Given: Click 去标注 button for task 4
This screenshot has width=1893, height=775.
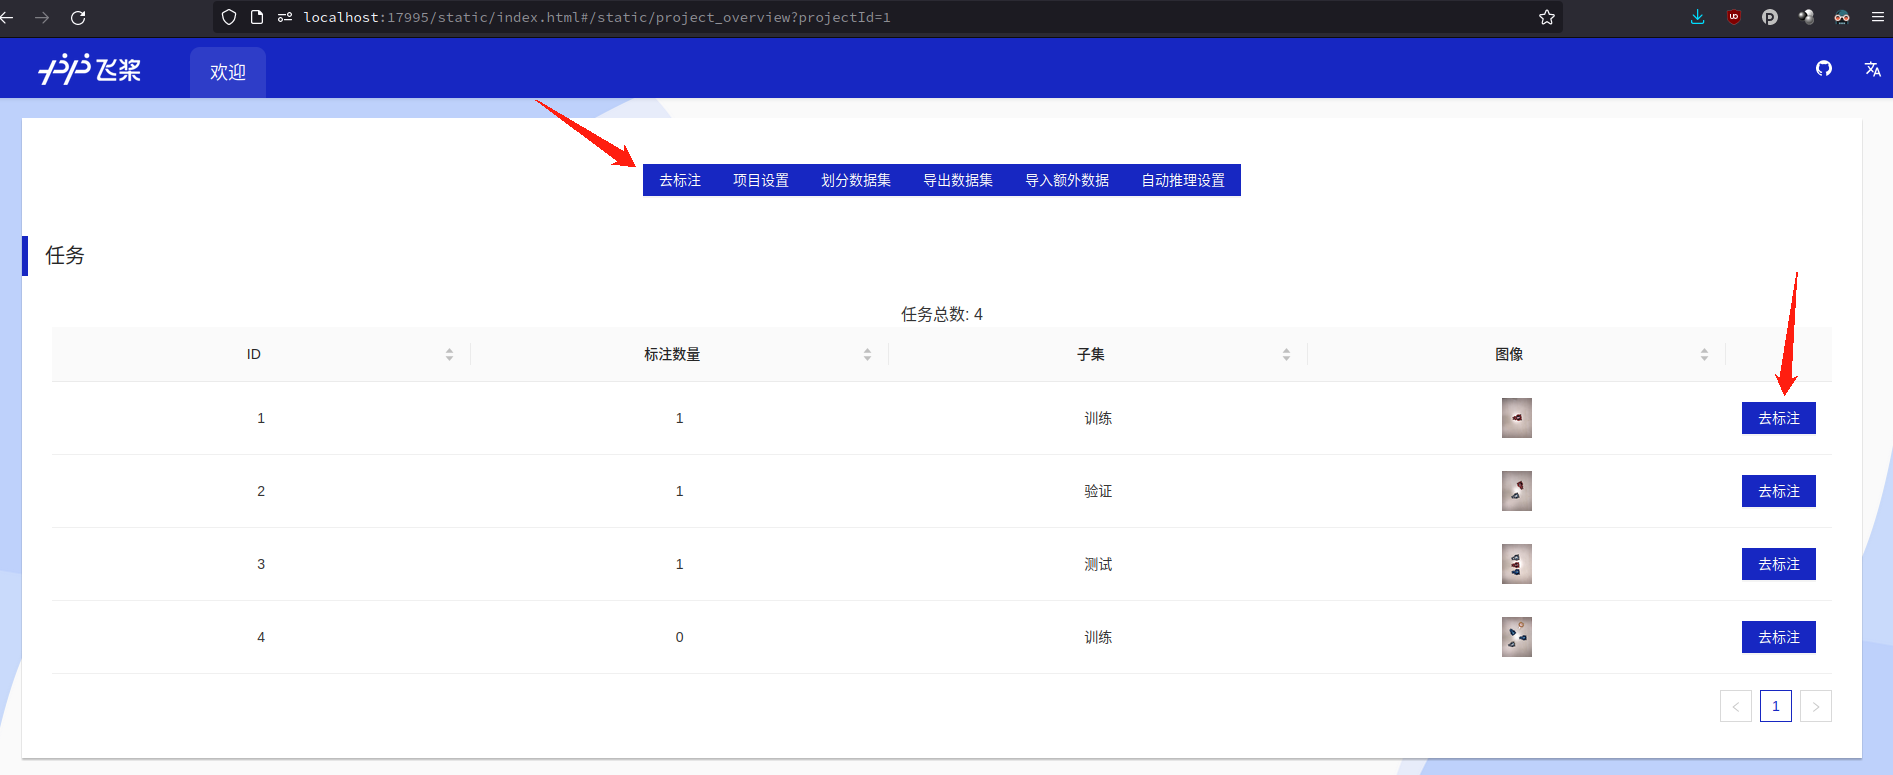Looking at the screenshot, I should (x=1779, y=637).
